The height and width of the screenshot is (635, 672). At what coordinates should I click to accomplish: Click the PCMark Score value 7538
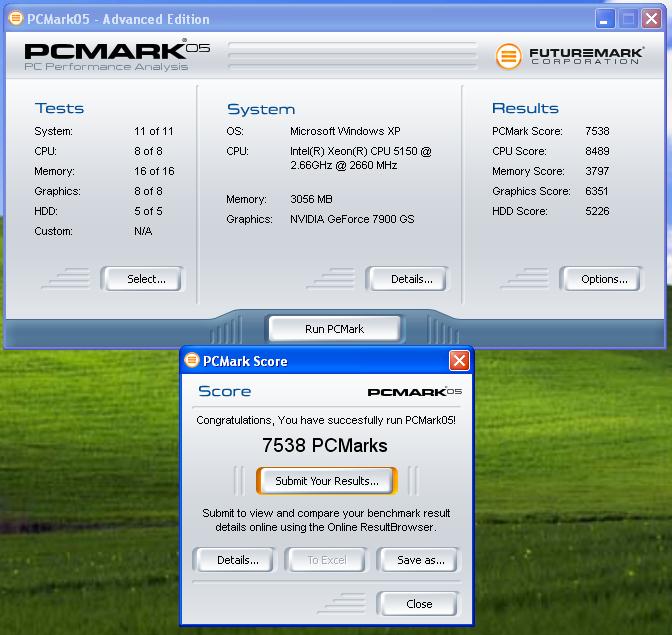tap(597, 131)
